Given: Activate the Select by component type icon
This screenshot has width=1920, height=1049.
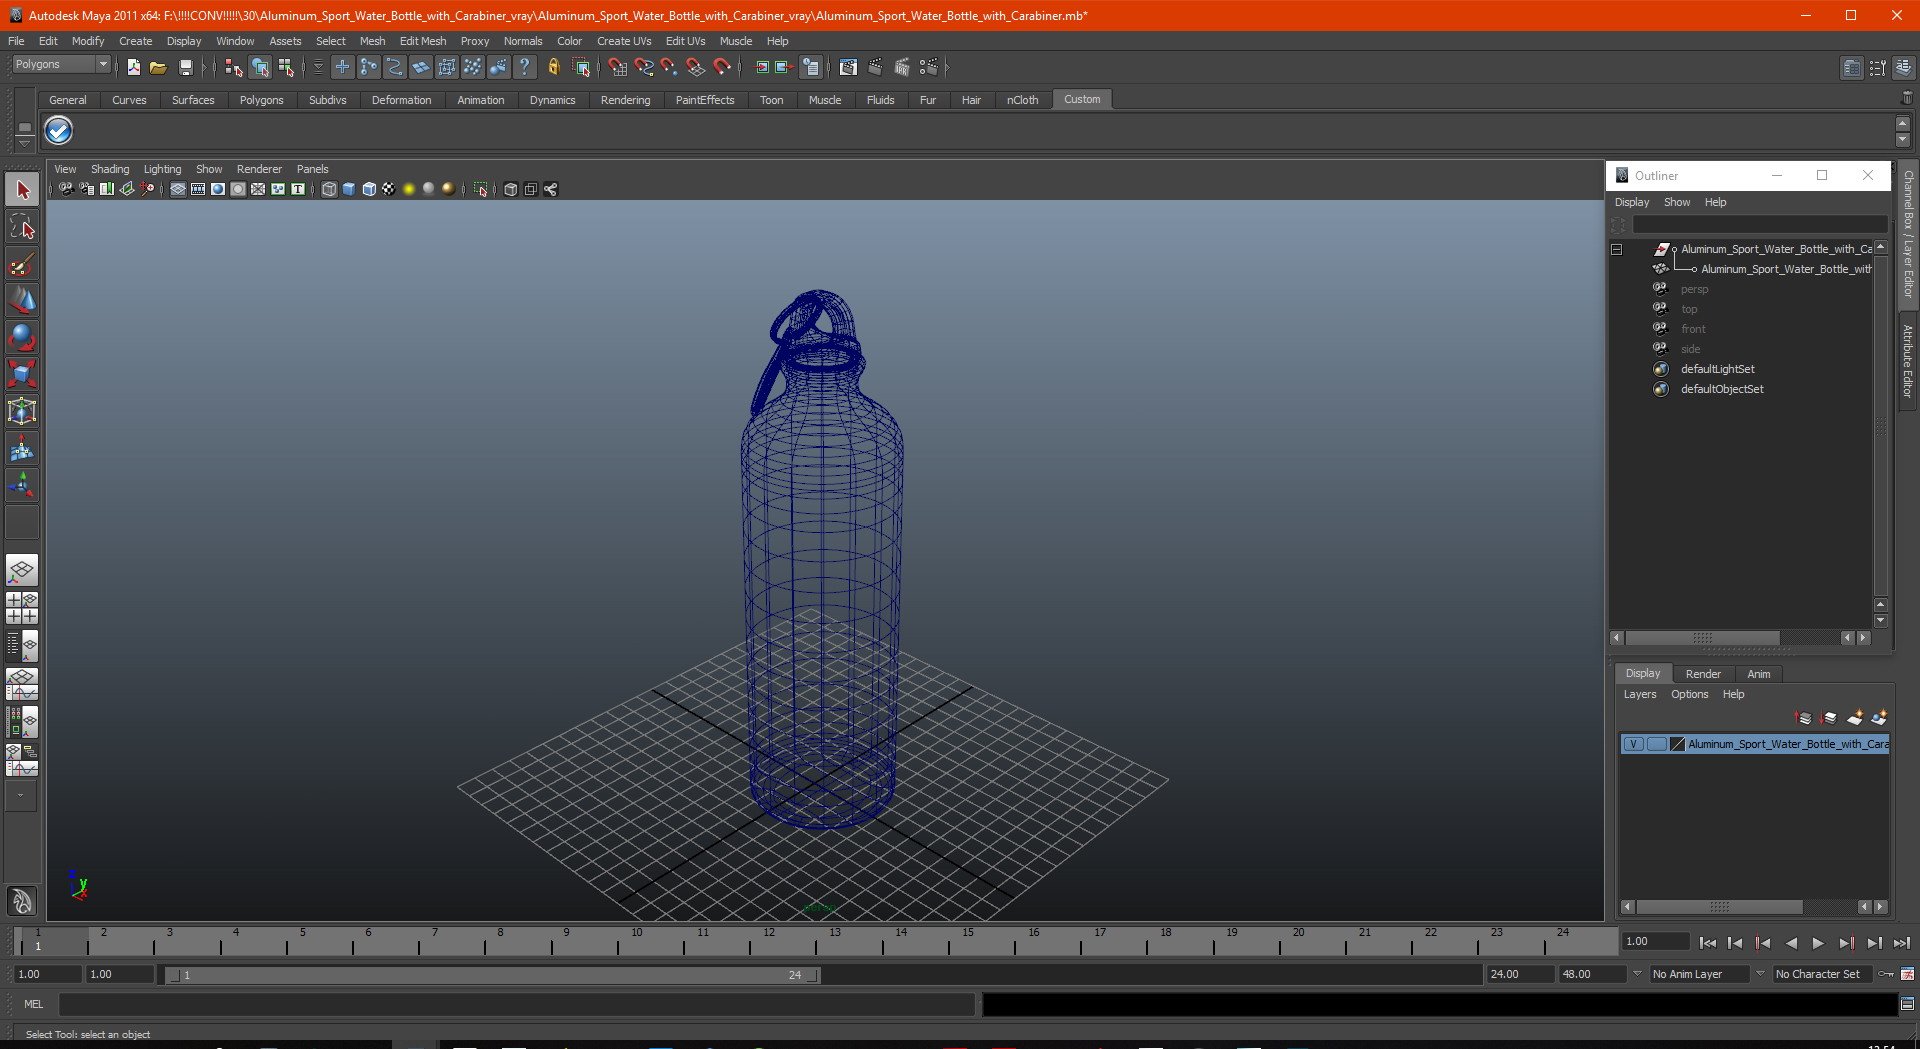Looking at the screenshot, I should 287,67.
